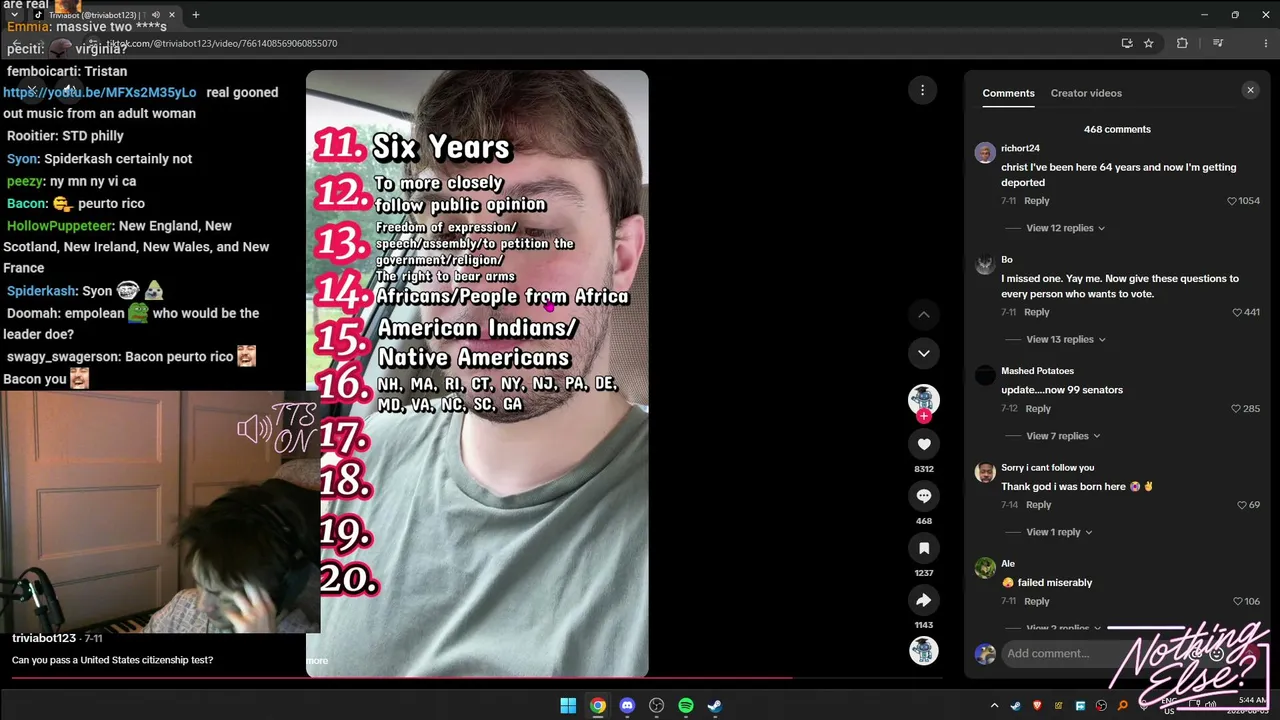The image size is (1280, 720).
Task: Open the youtu.be link in stream chat
Action: [100, 92]
